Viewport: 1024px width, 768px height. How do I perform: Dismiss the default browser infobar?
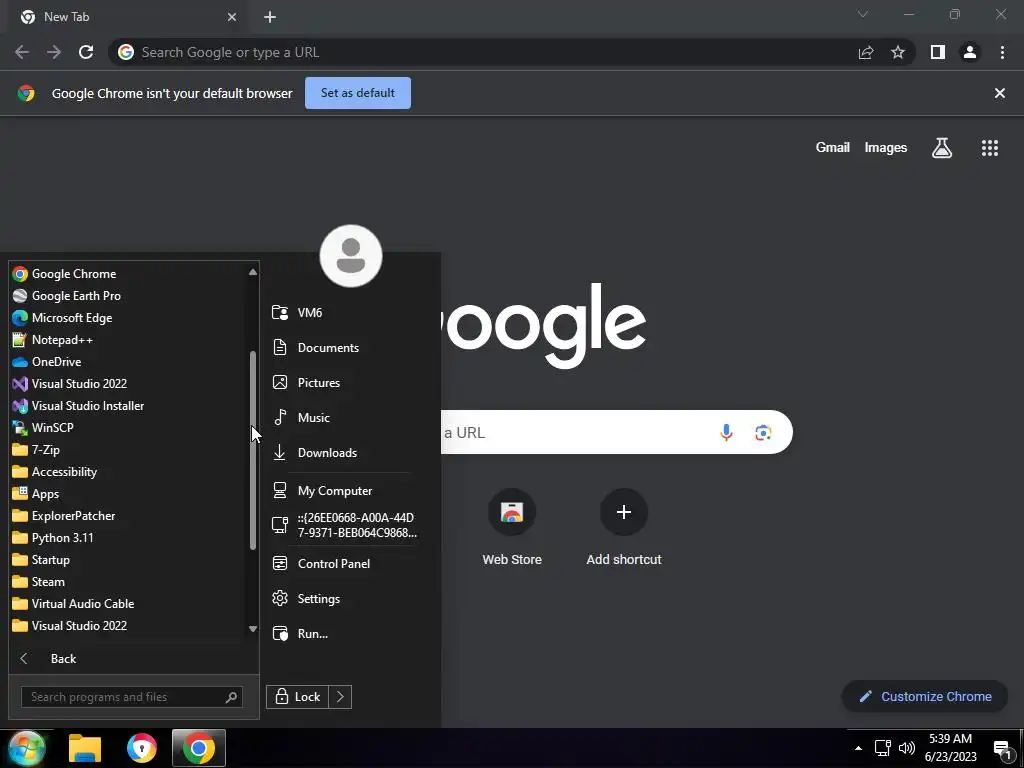[1000, 93]
